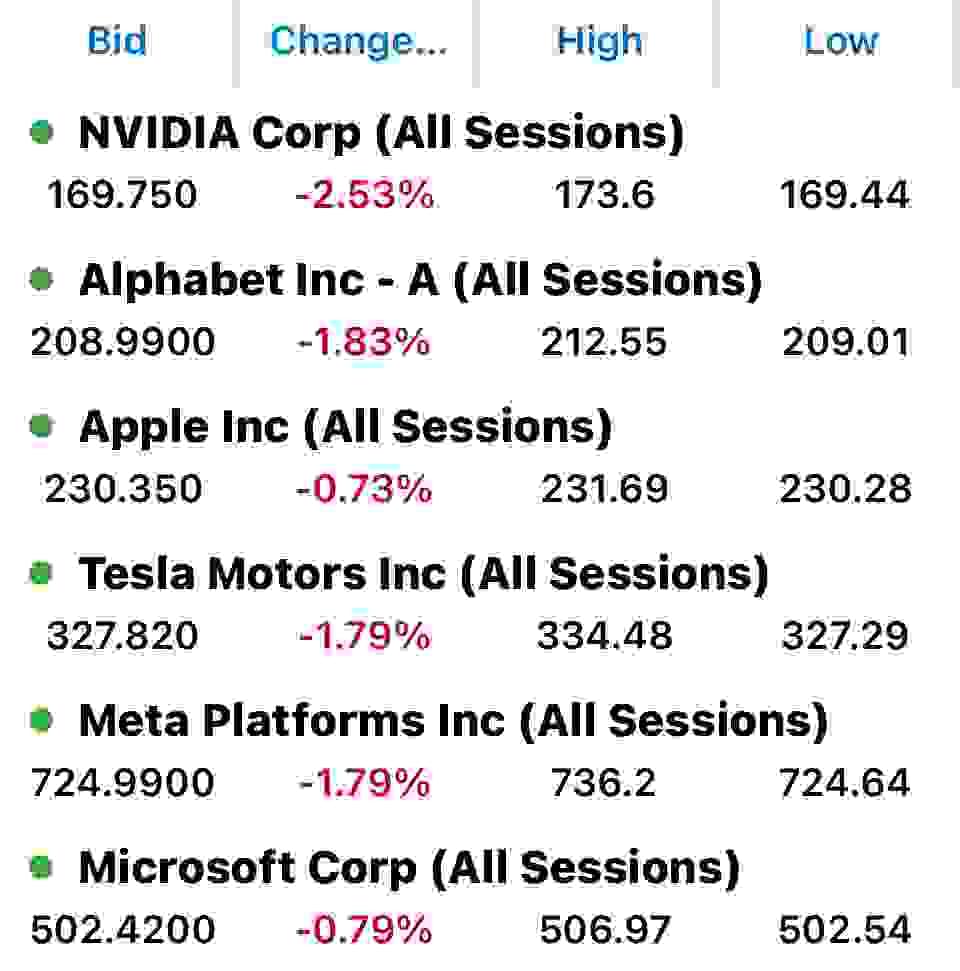Sort the list by the Bid column

click(117, 41)
